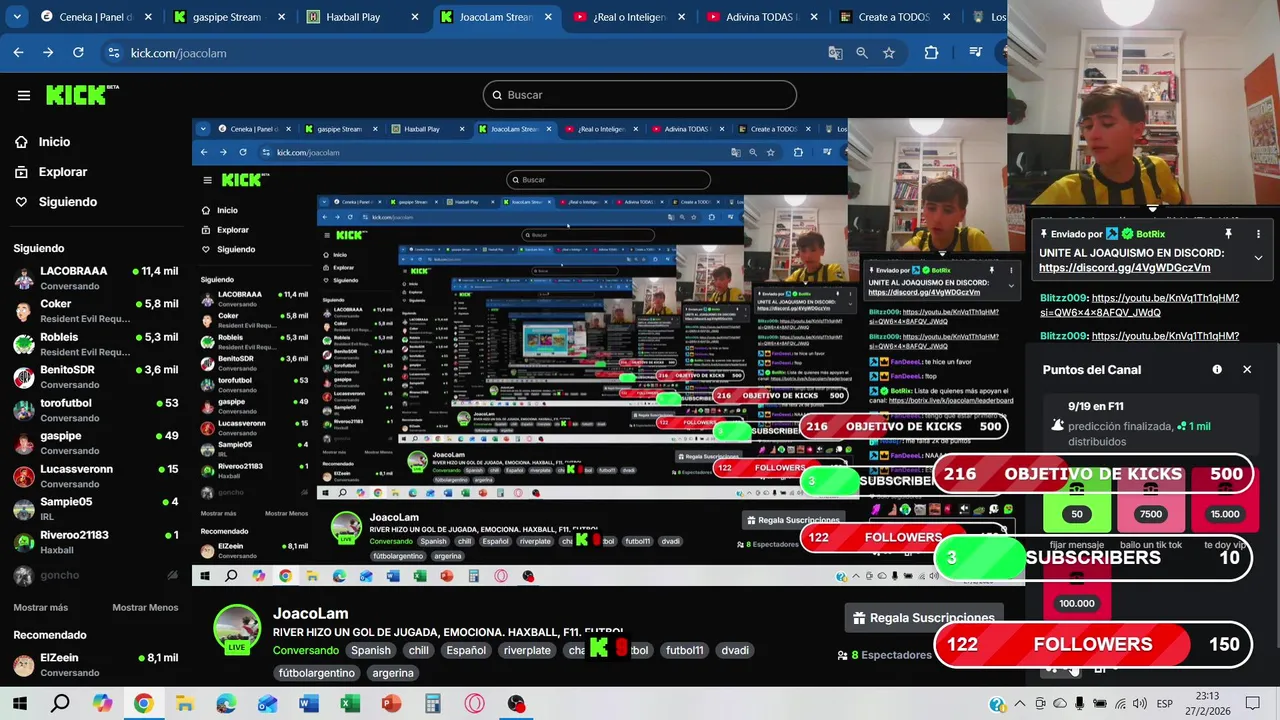1280x720 pixels.
Task: Open the hamburger menu beside the main Kick logo
Action: [24, 95]
